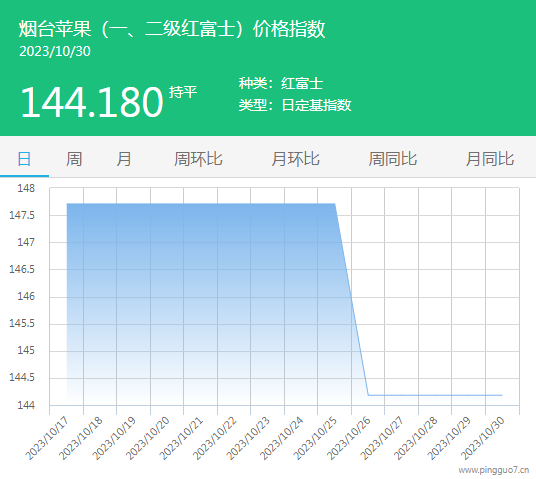Viewport: 536px width, 479px height.
Task: Click the www.pingguo7.cn watermark link
Action: click(494, 470)
